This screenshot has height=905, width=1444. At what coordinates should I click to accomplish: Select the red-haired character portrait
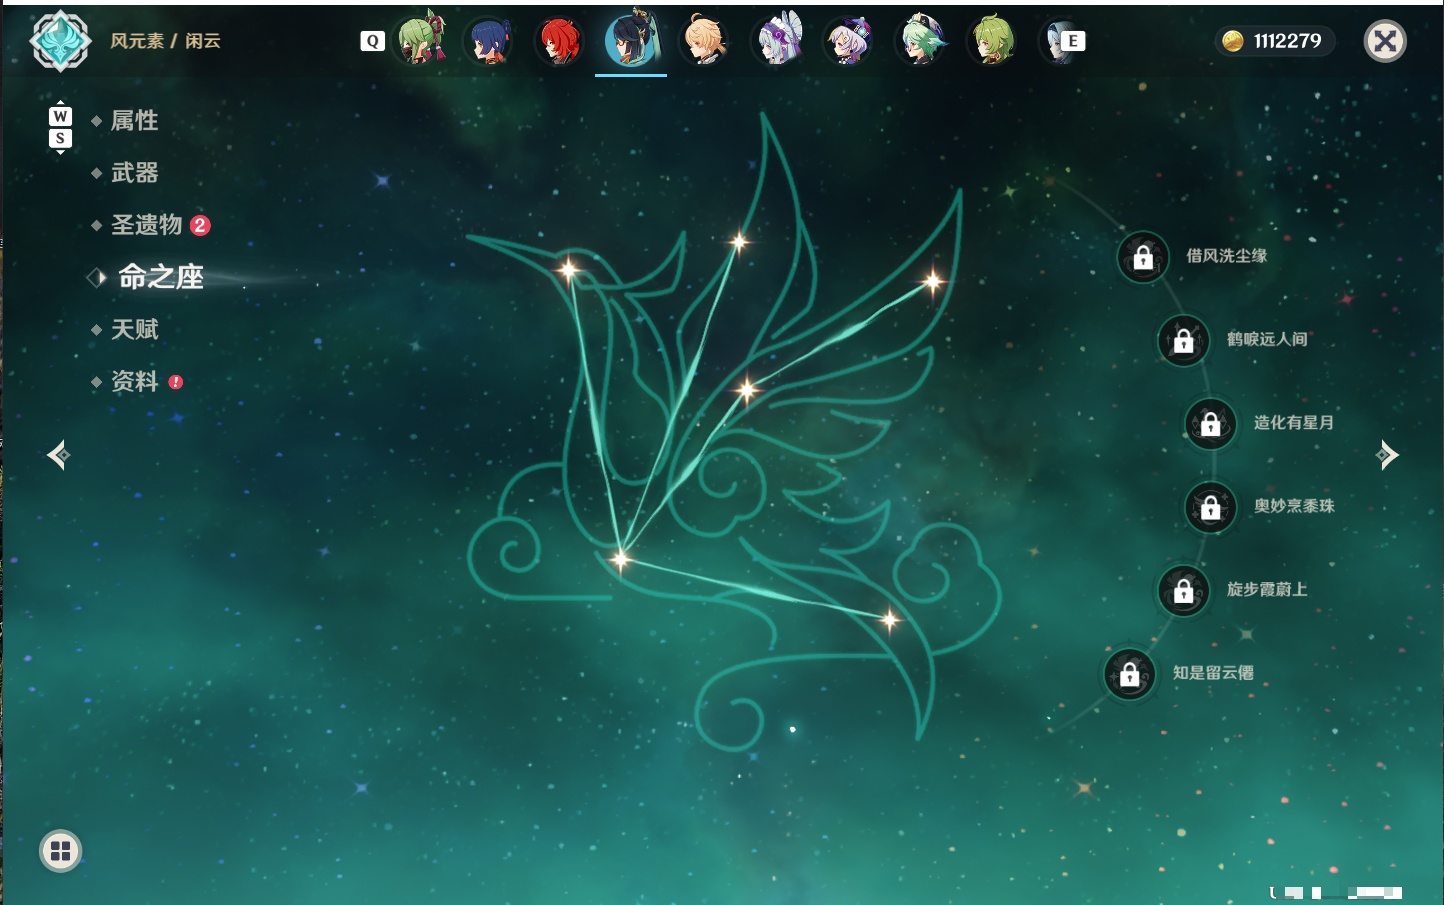point(560,41)
